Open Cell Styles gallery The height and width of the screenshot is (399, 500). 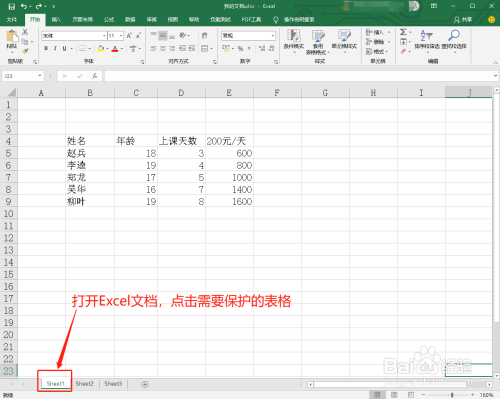[x=344, y=42]
